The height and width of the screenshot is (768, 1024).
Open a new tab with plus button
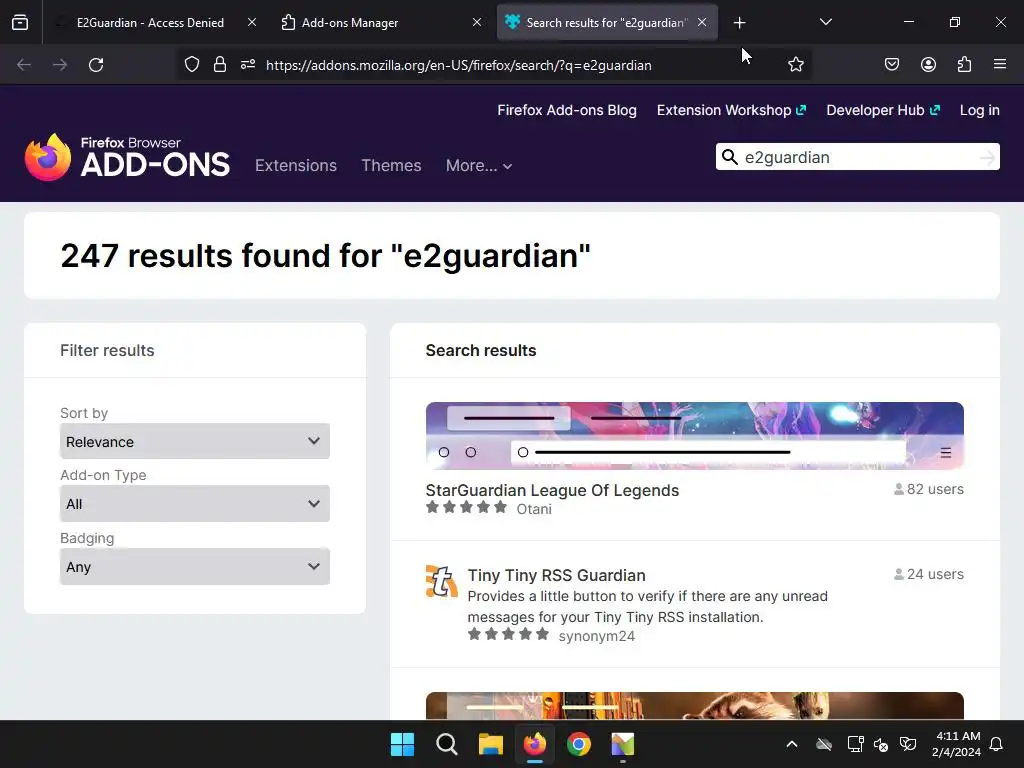coord(739,23)
